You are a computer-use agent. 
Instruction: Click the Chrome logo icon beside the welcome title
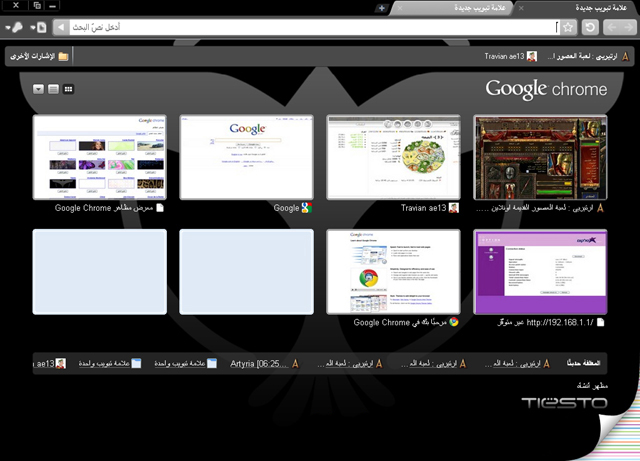pyautogui.click(x=453, y=322)
